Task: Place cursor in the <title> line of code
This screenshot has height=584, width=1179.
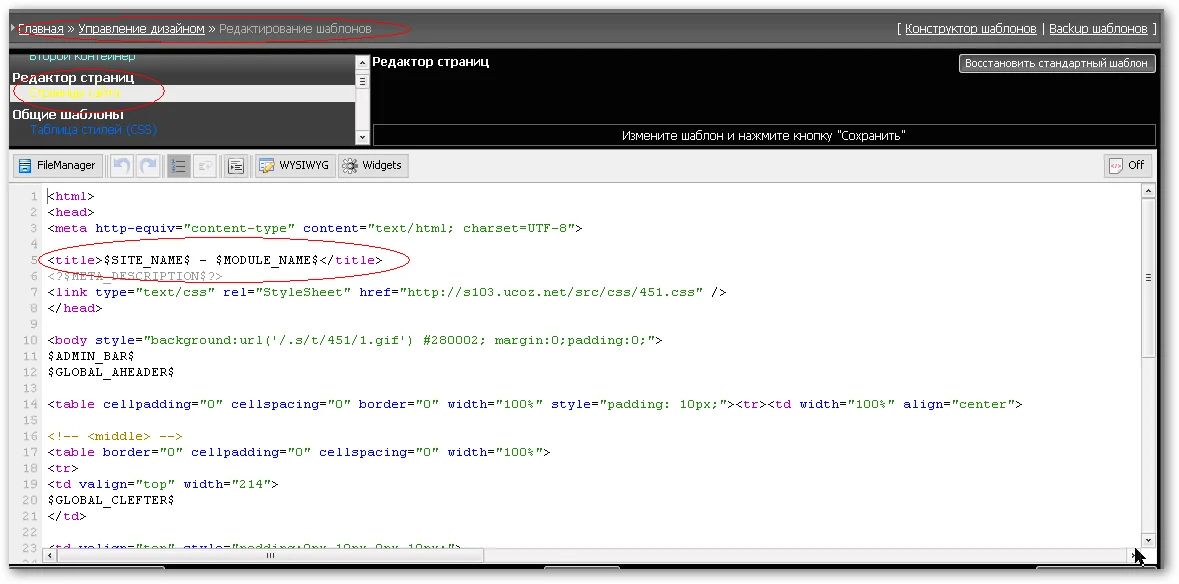Action: [214, 260]
